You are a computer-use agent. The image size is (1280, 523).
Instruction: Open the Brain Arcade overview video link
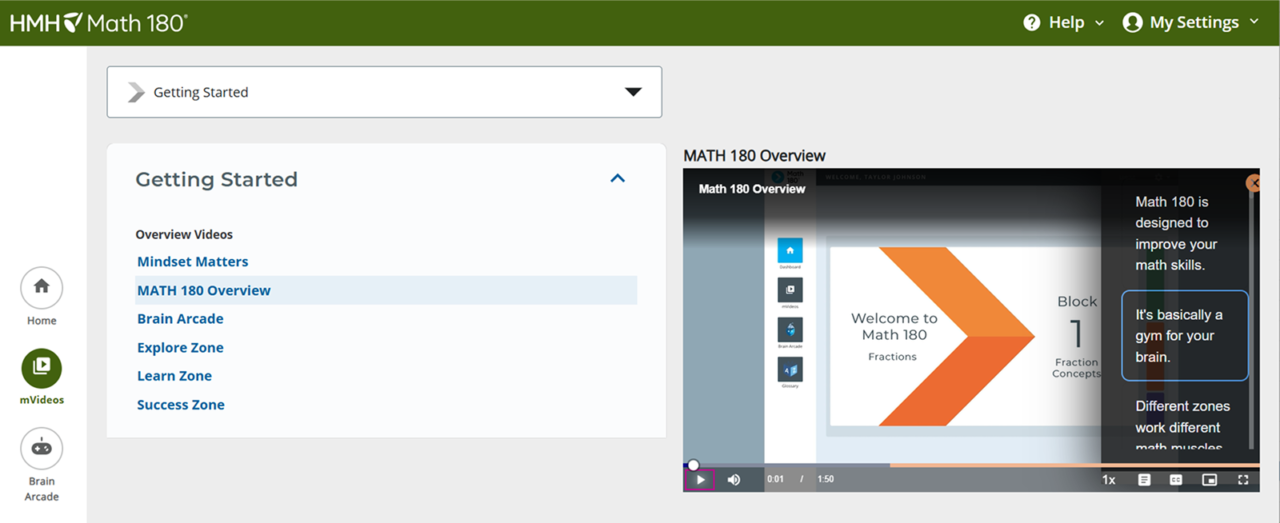click(x=180, y=319)
